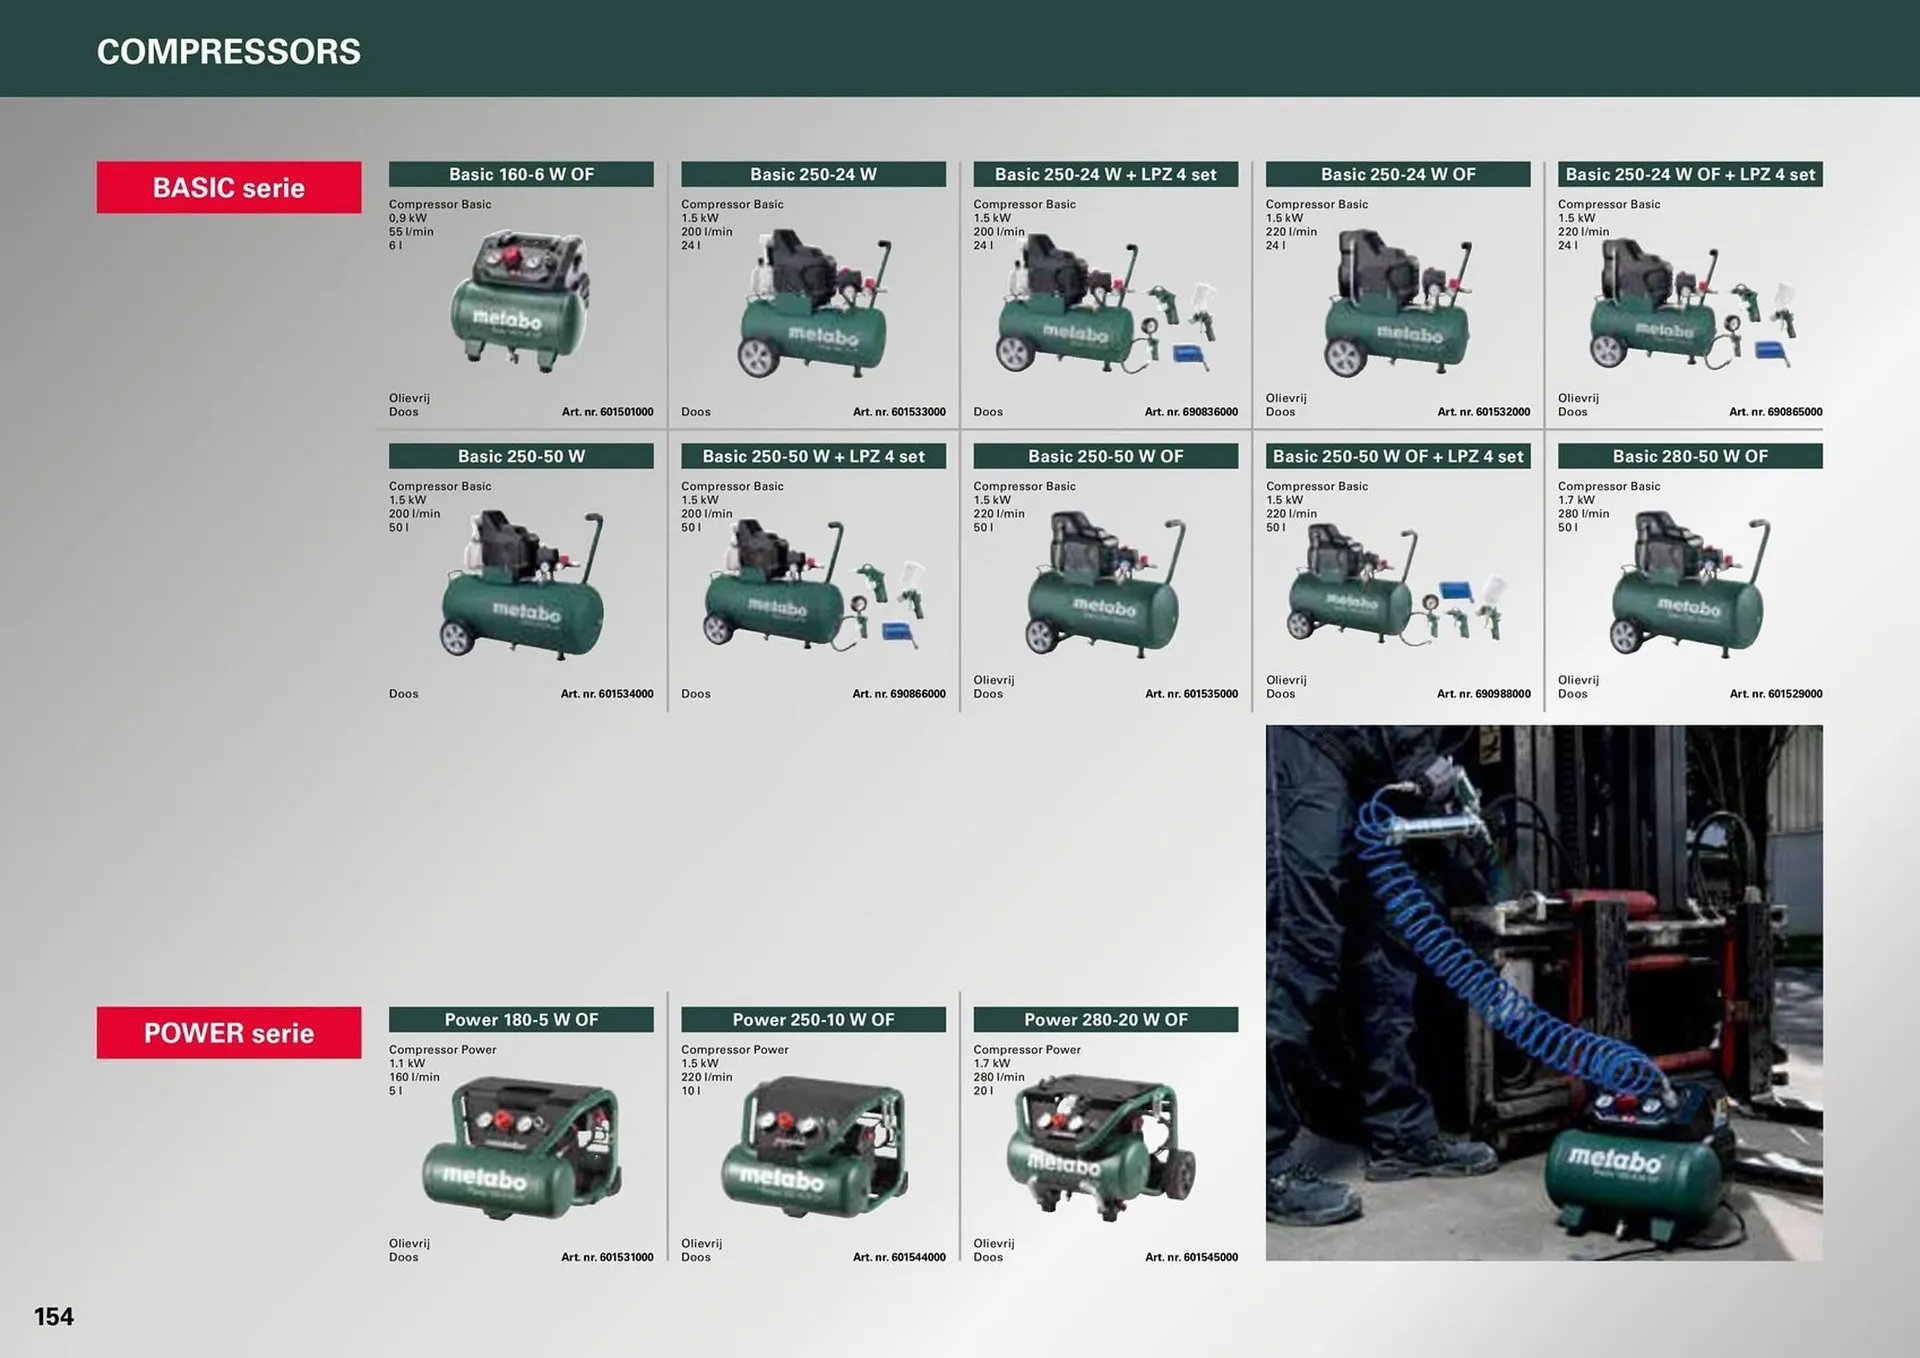Open the Basic 250-24 W product header
1920x1358 pixels.
click(813, 174)
